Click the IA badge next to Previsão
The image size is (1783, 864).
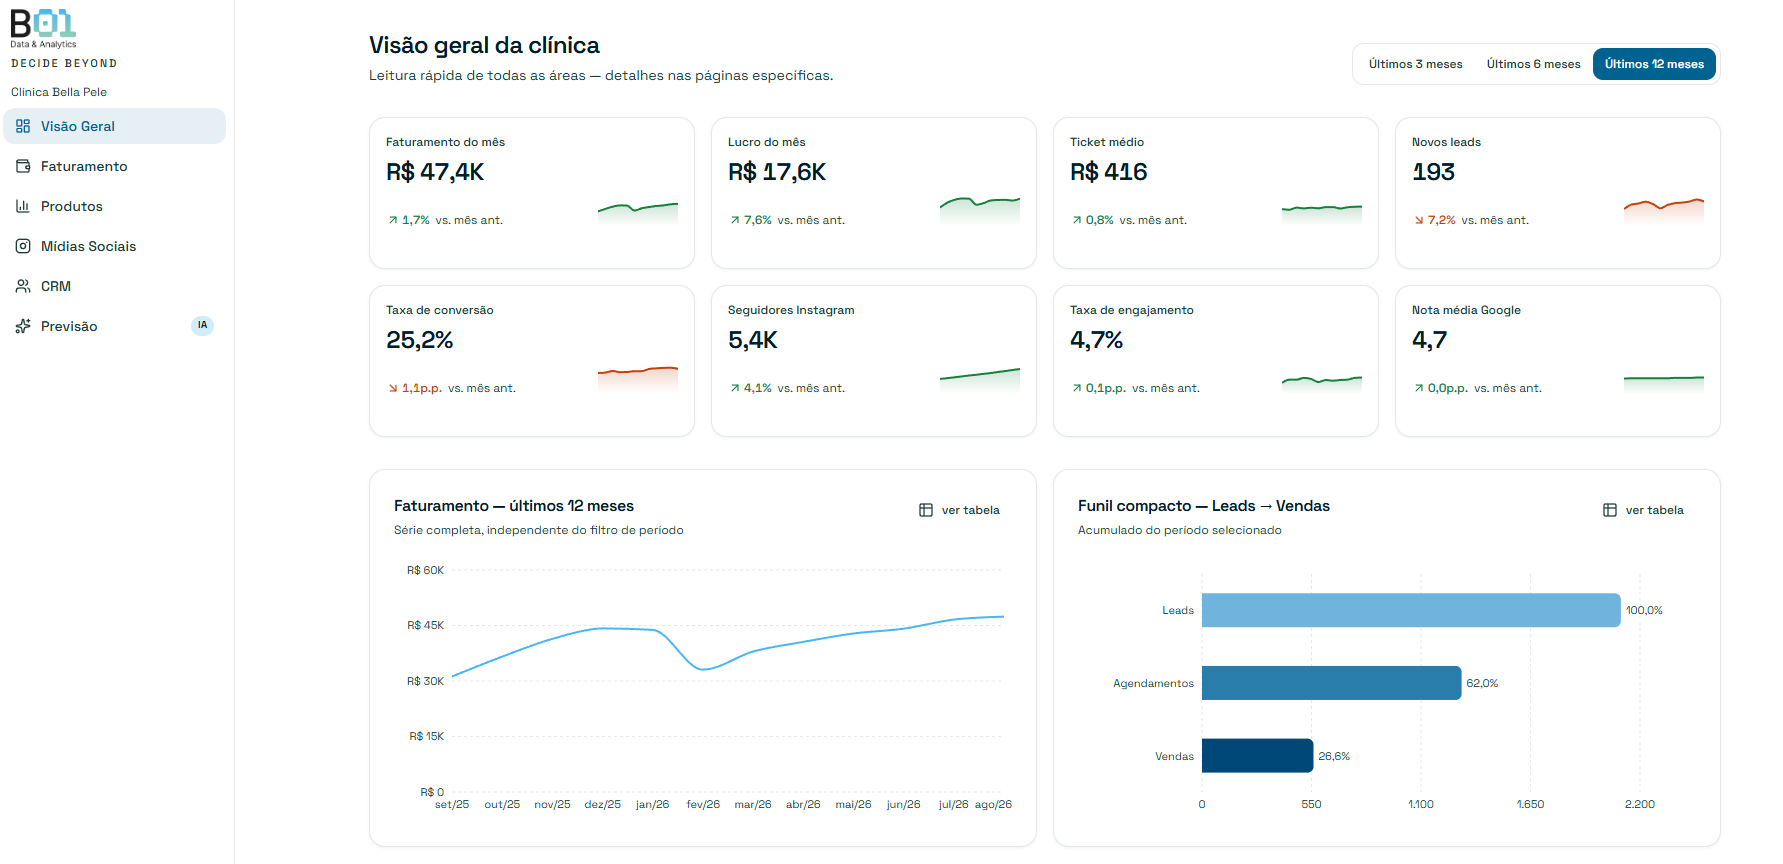coord(202,325)
